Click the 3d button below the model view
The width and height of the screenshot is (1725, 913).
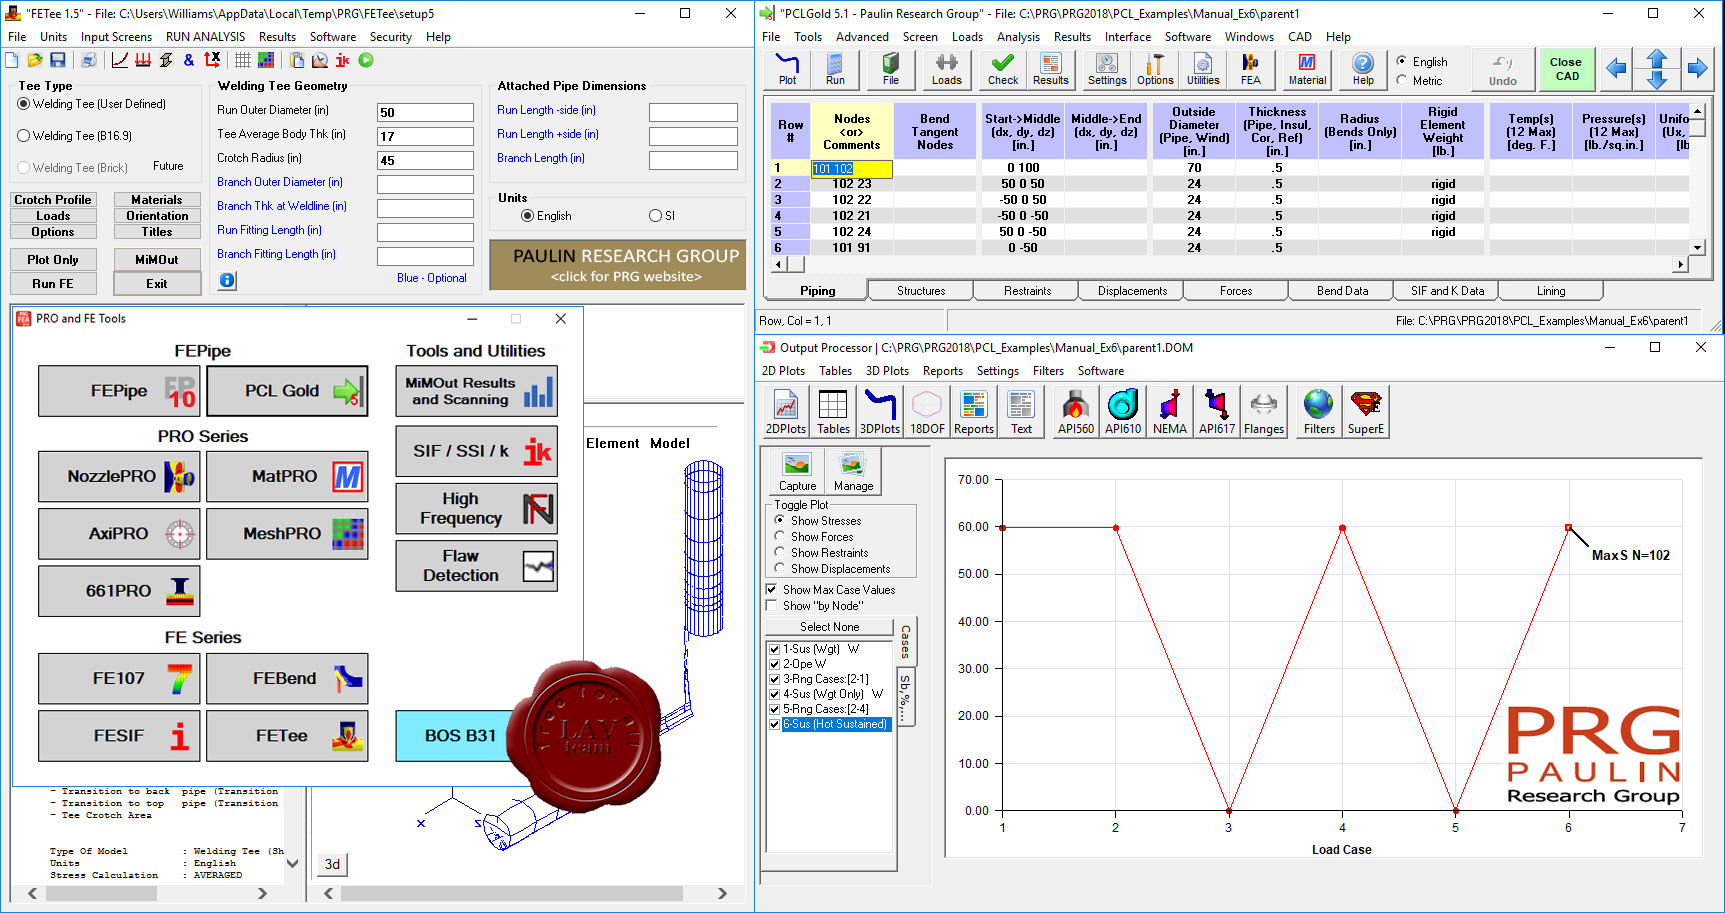click(332, 864)
